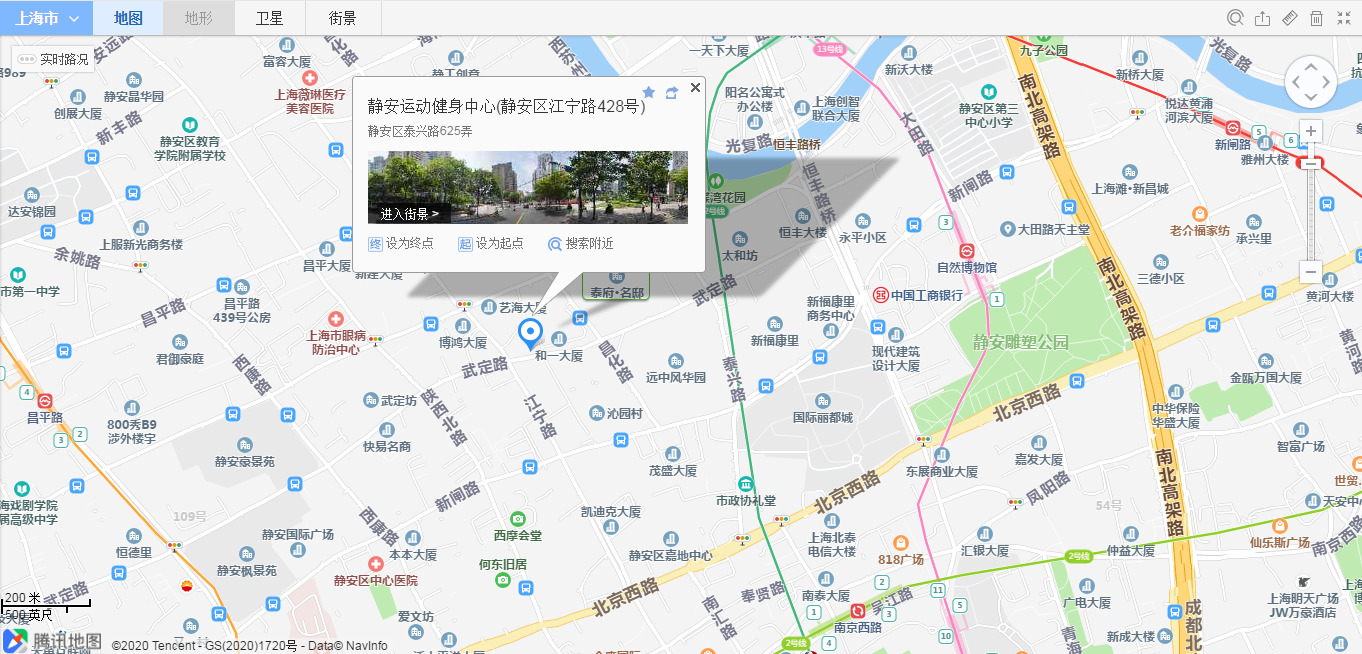The image size is (1362, 654).
Task: Close the location info popup
Action: pyautogui.click(x=695, y=88)
